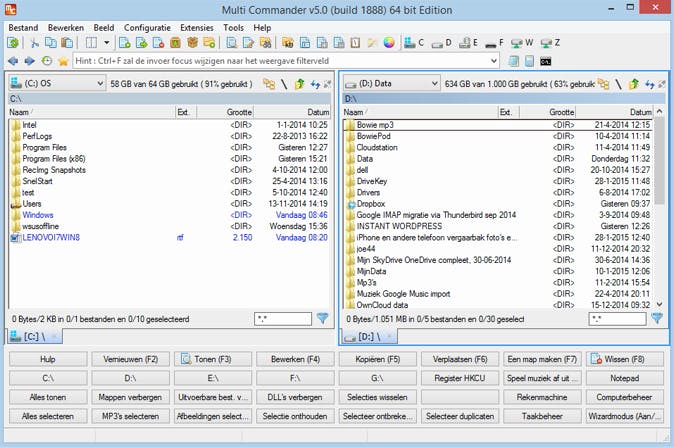Viewport: 674px width, 447px height.
Task: Click the color wheel icon in toolbar
Action: pos(389,43)
